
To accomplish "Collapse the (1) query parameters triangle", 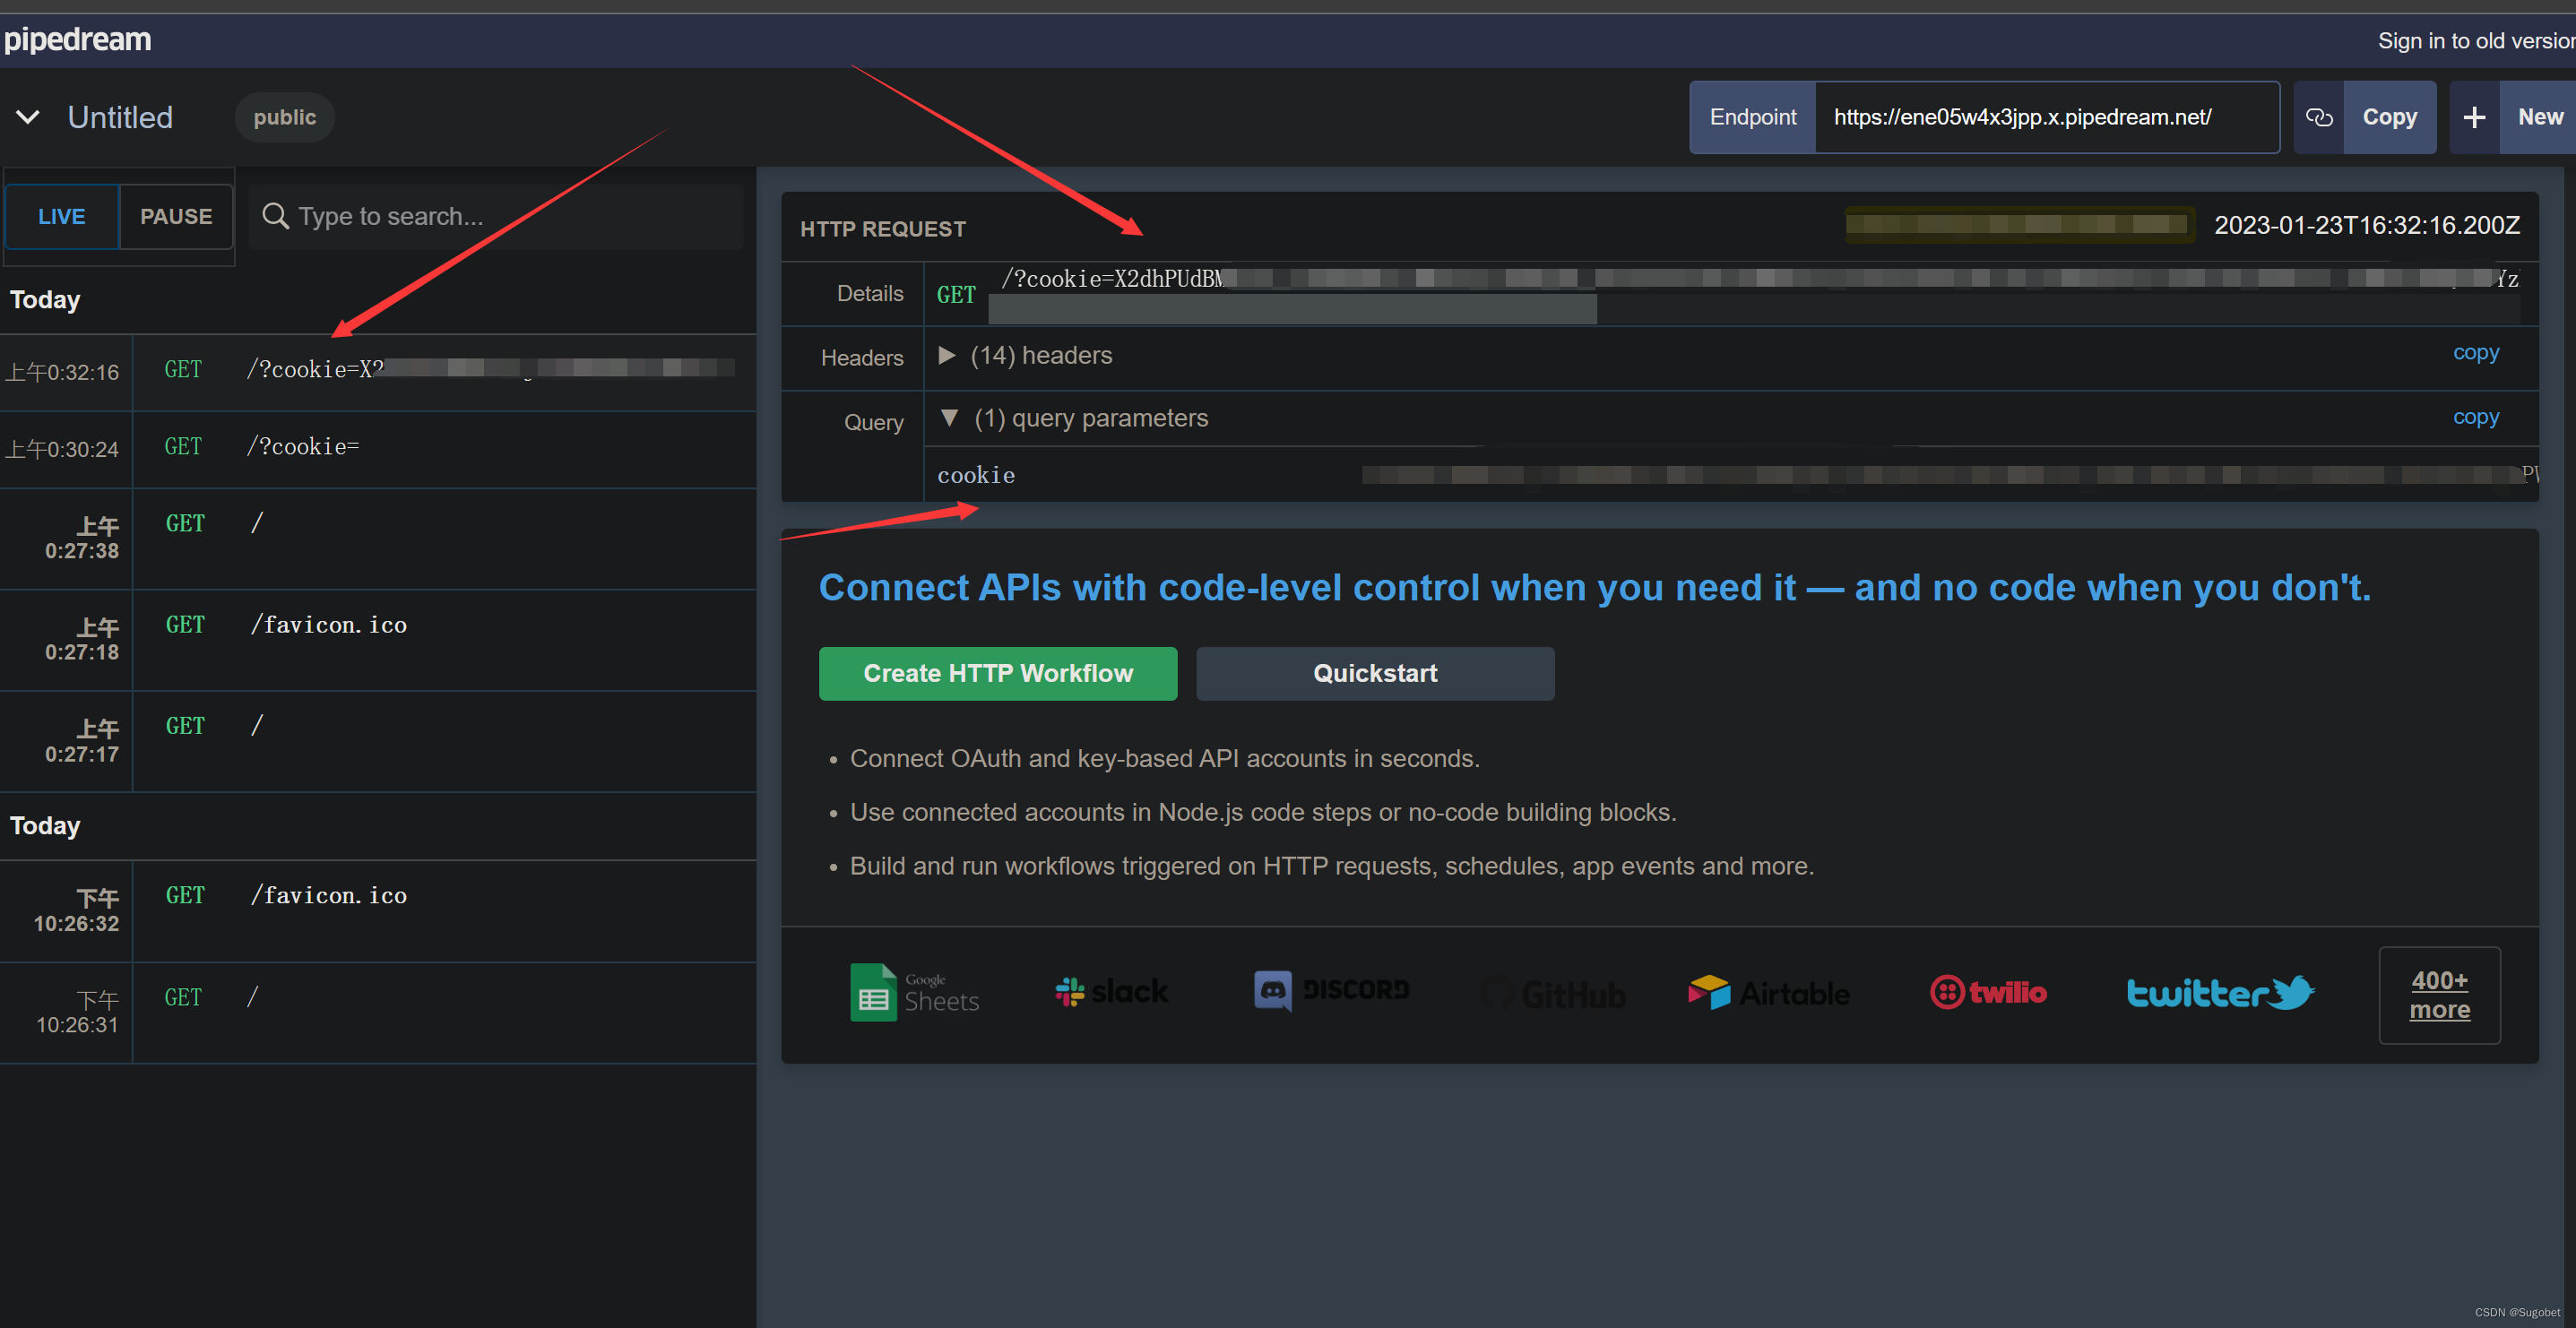I will pos(949,418).
